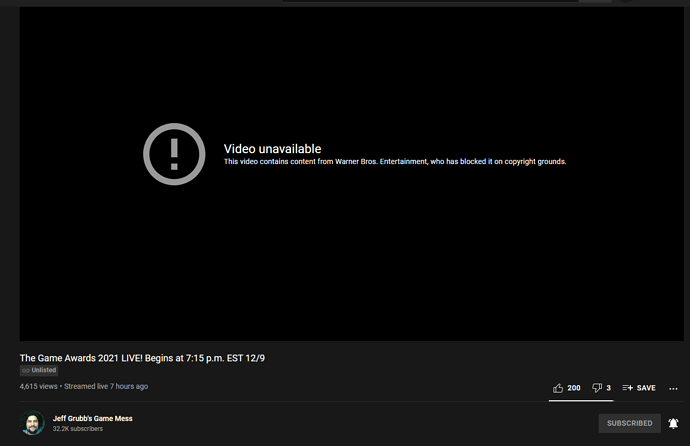Click the Streamed live 7 hours ago text
Screen dimensions: 690x446
(106, 386)
